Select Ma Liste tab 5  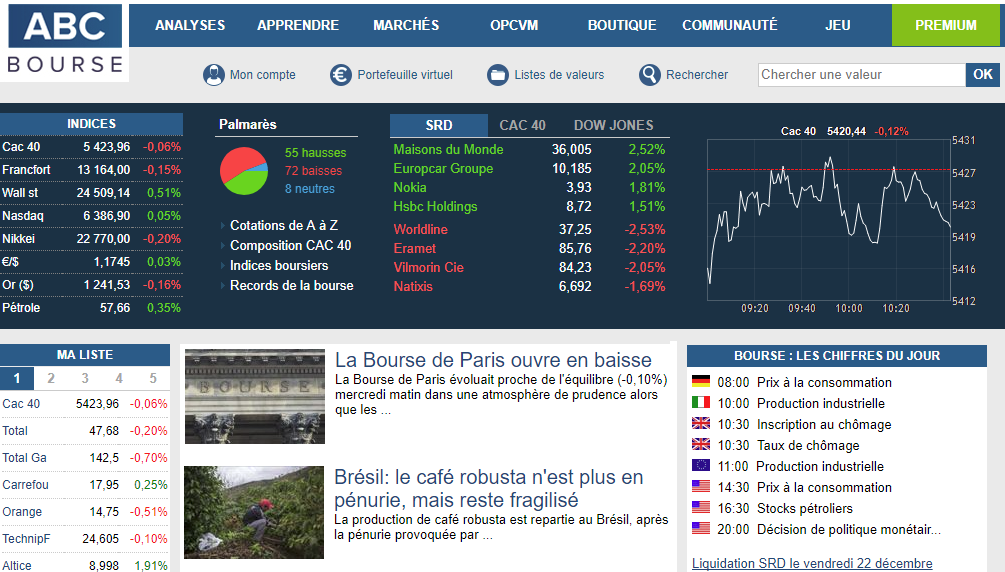pyautogui.click(x=153, y=378)
